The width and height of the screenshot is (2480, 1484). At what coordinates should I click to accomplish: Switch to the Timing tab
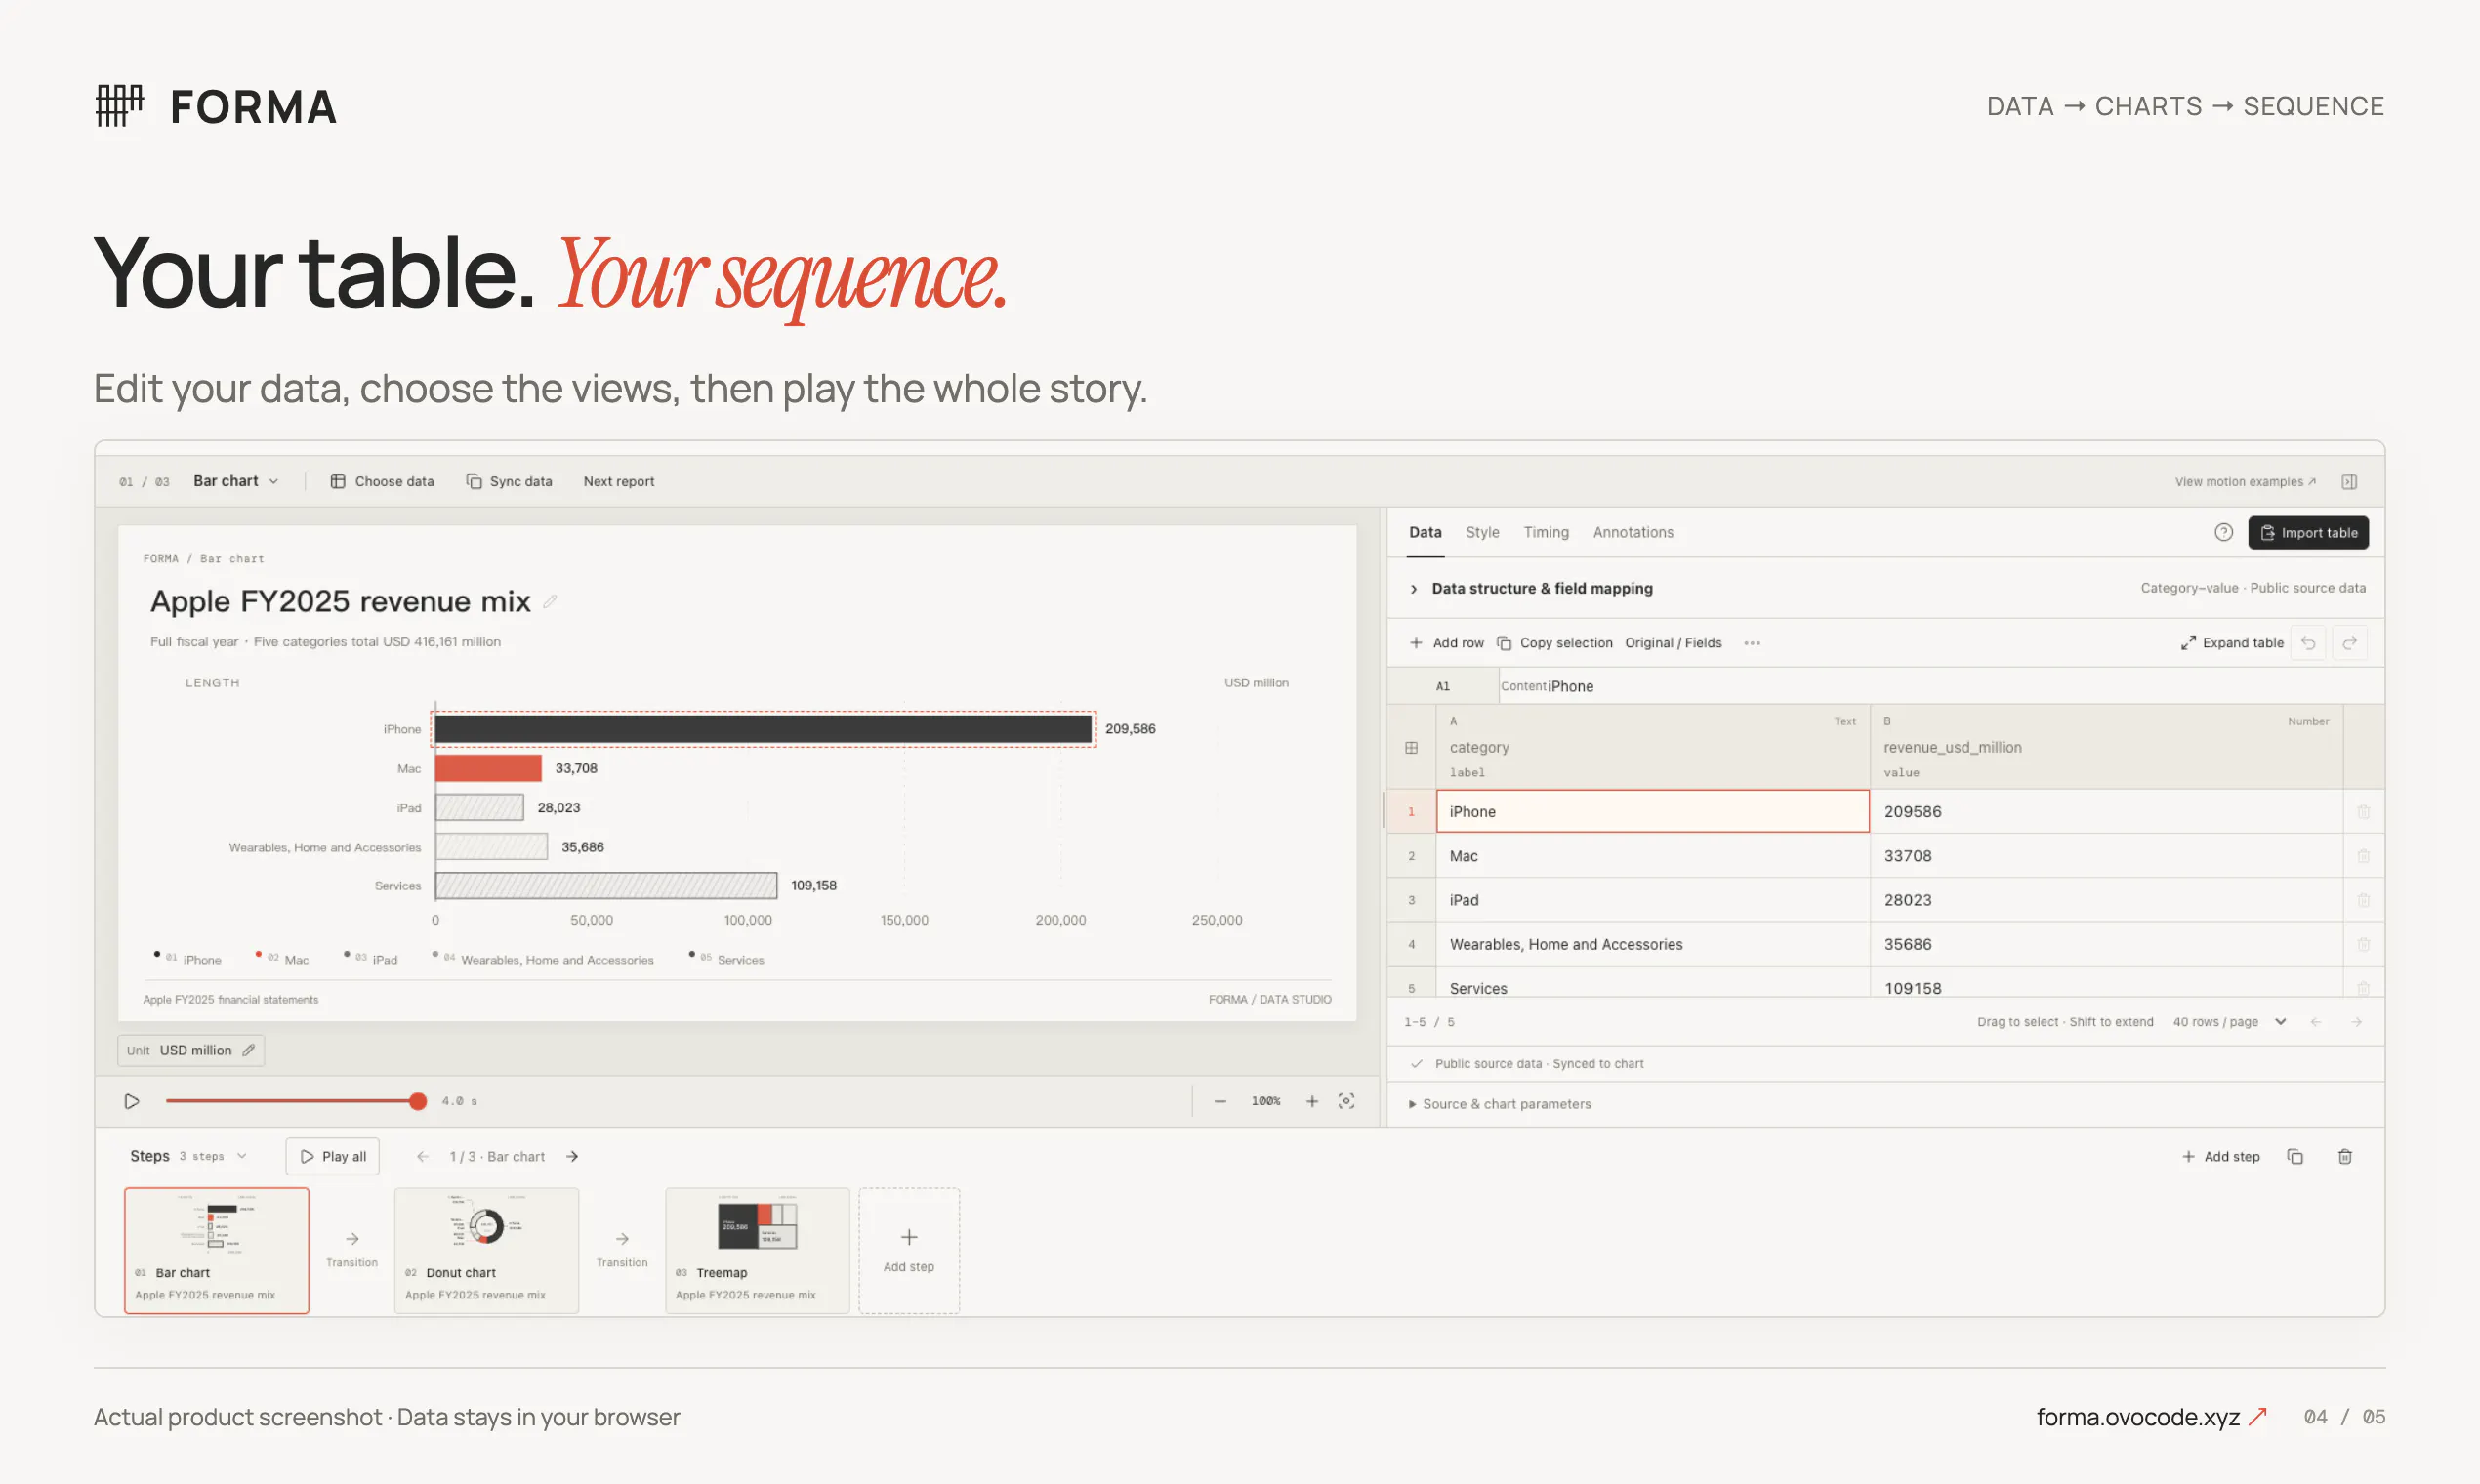click(1546, 532)
